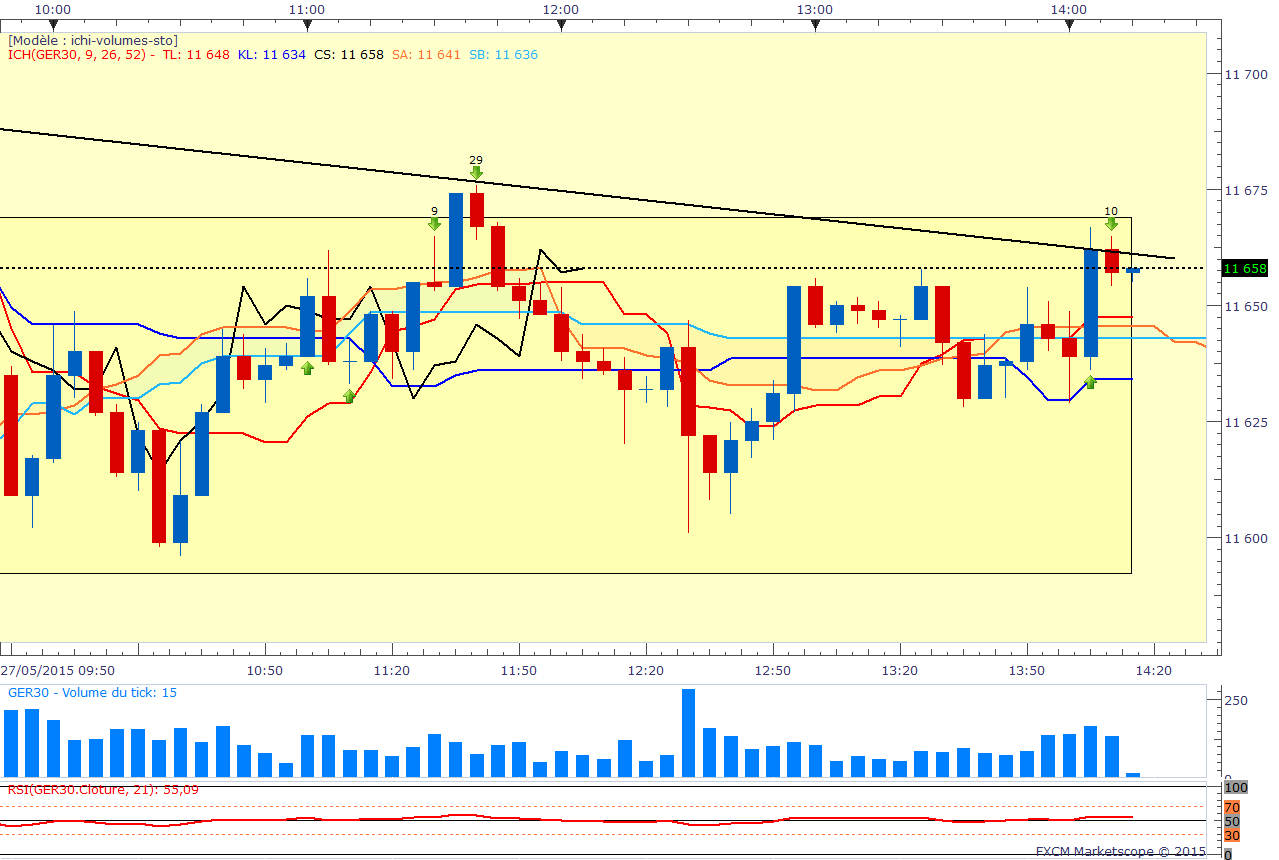This screenshot has width=1279, height=860.
Task: Click the green down arrow labeled 10
Action: [1111, 224]
